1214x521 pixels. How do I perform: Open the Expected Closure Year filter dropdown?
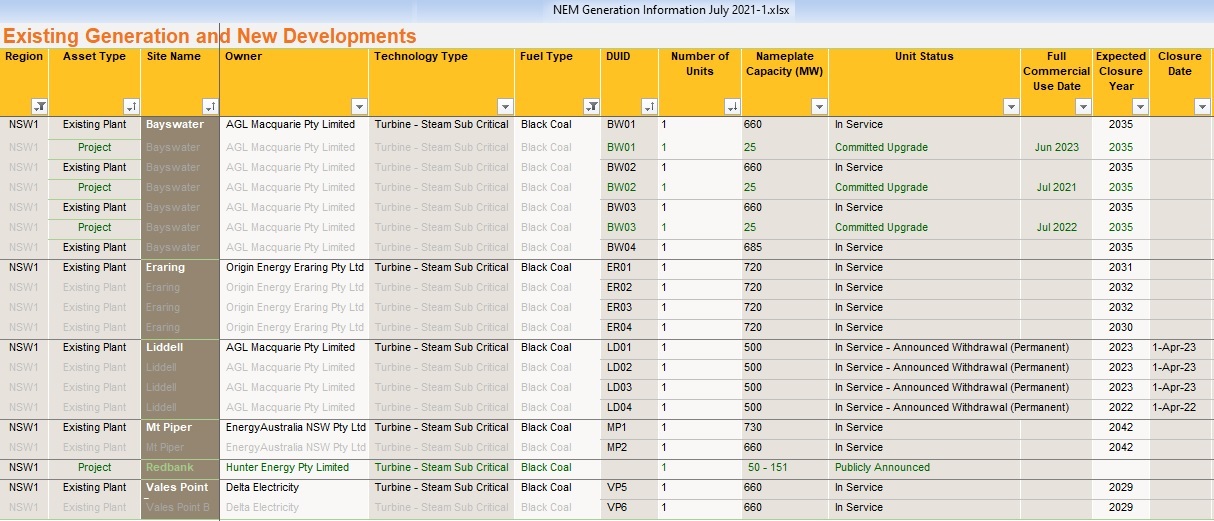(1140, 106)
